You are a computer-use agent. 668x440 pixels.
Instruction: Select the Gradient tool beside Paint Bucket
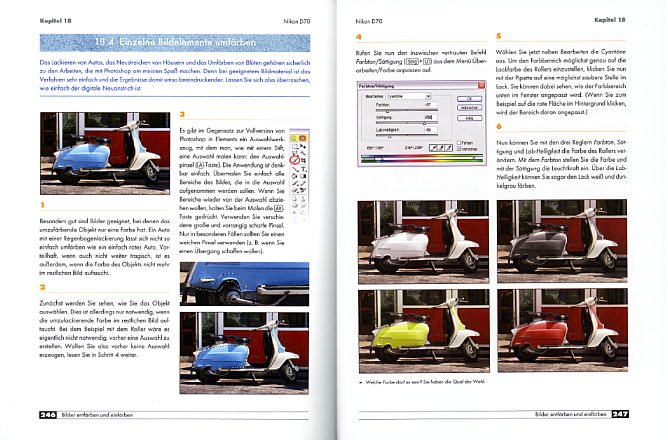click(303, 176)
